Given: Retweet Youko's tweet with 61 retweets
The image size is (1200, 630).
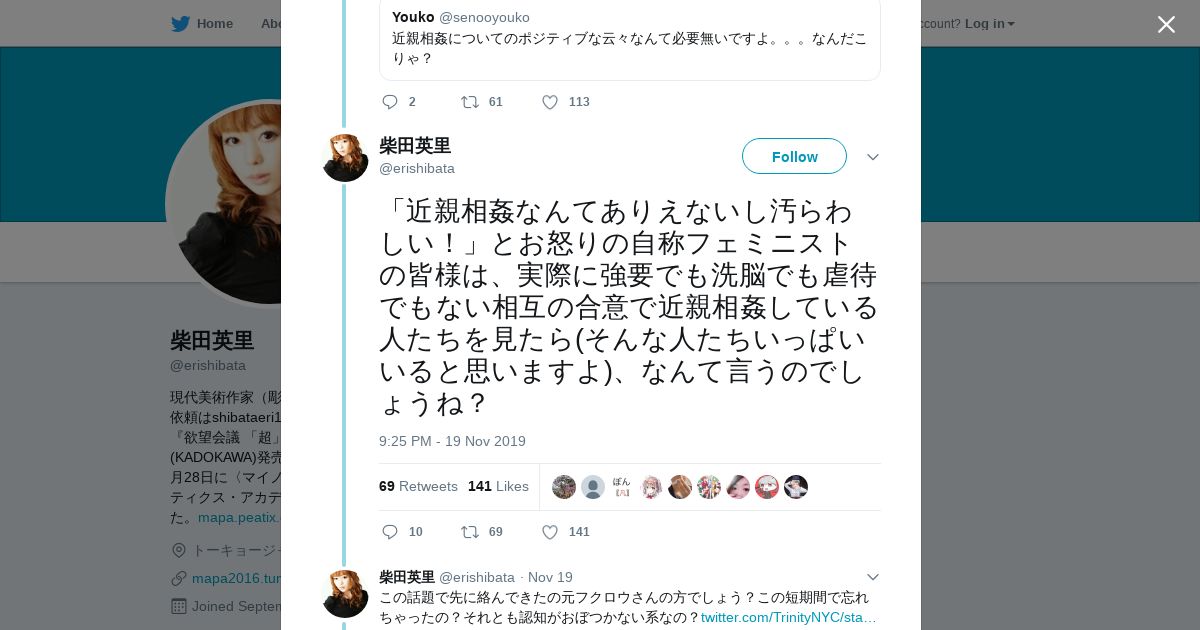Looking at the screenshot, I should tap(469, 102).
